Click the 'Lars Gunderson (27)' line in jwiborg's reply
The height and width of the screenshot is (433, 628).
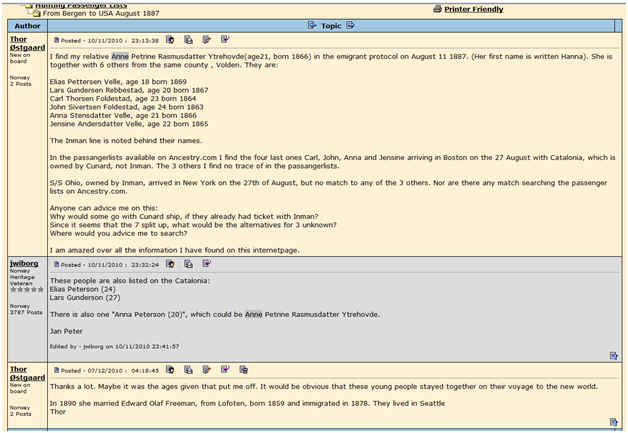[85, 298]
